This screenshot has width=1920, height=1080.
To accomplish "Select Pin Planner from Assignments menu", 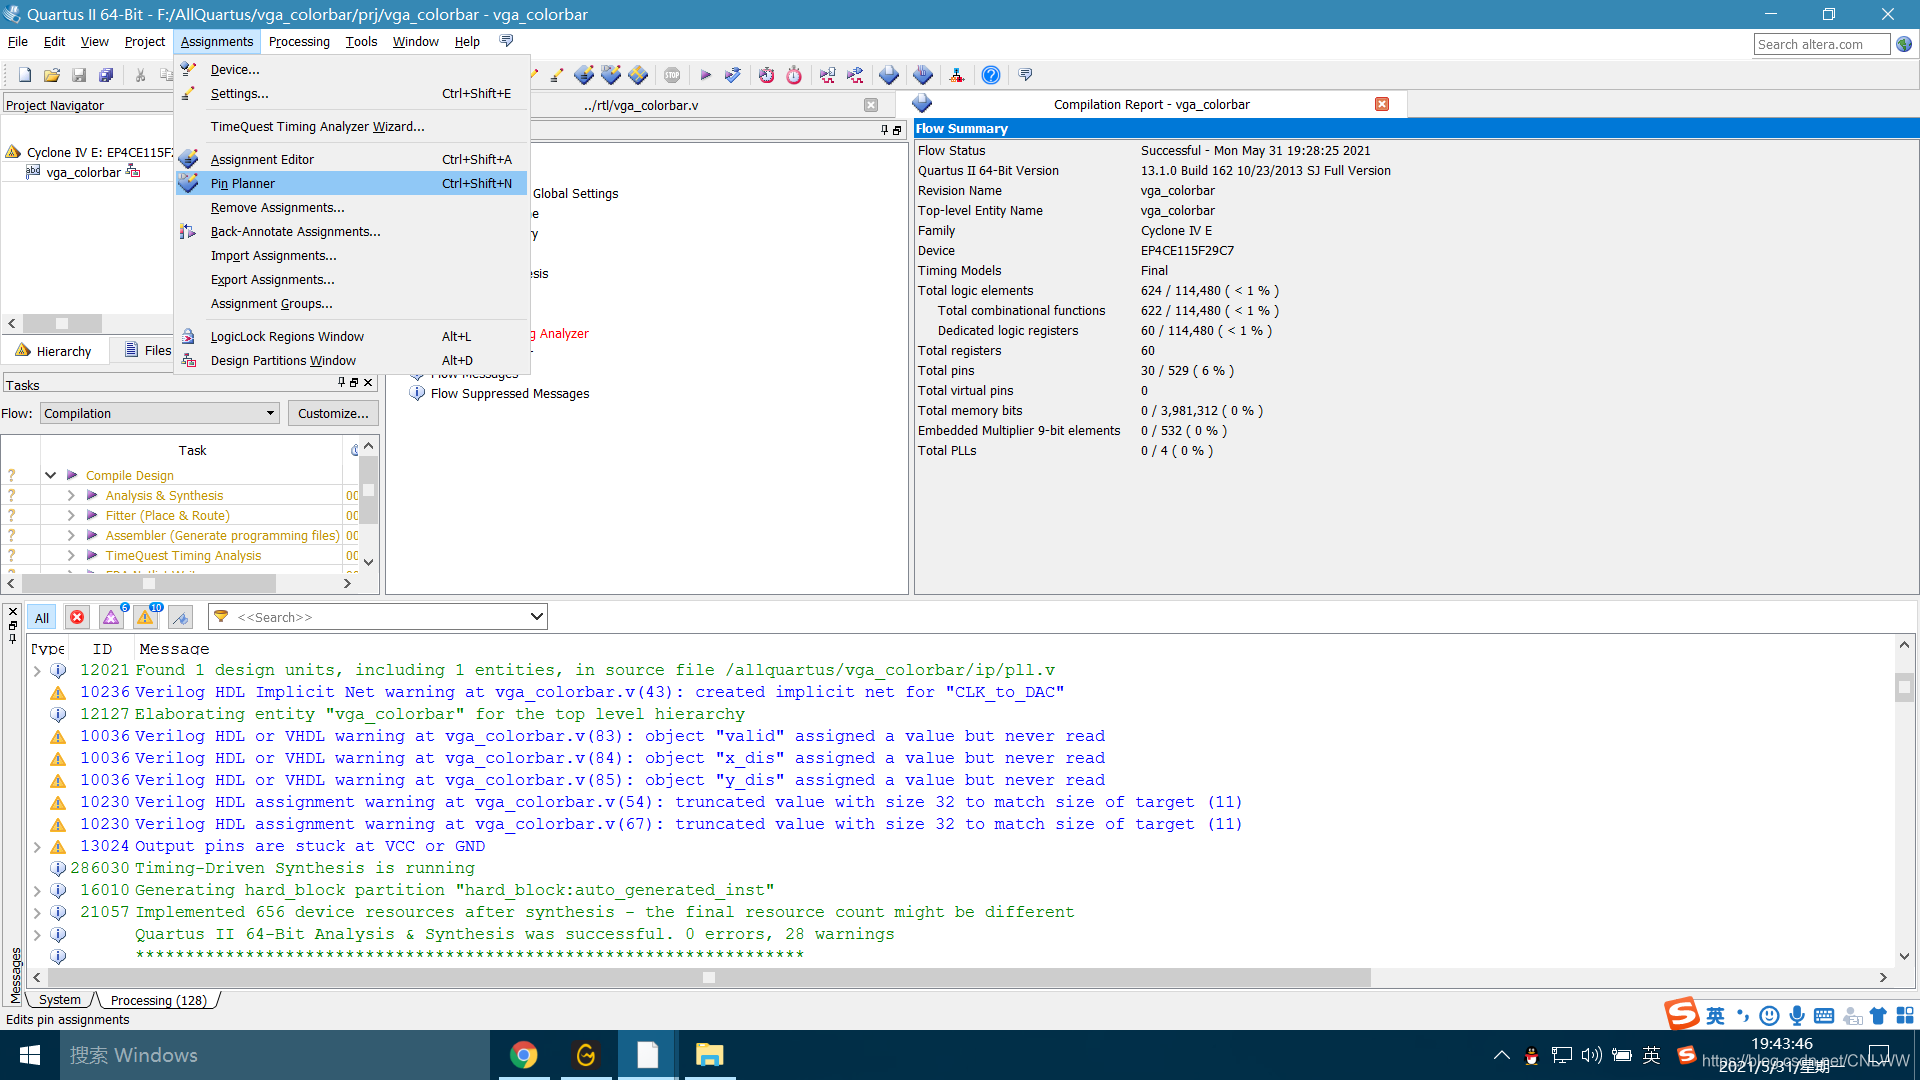I will [x=243, y=183].
